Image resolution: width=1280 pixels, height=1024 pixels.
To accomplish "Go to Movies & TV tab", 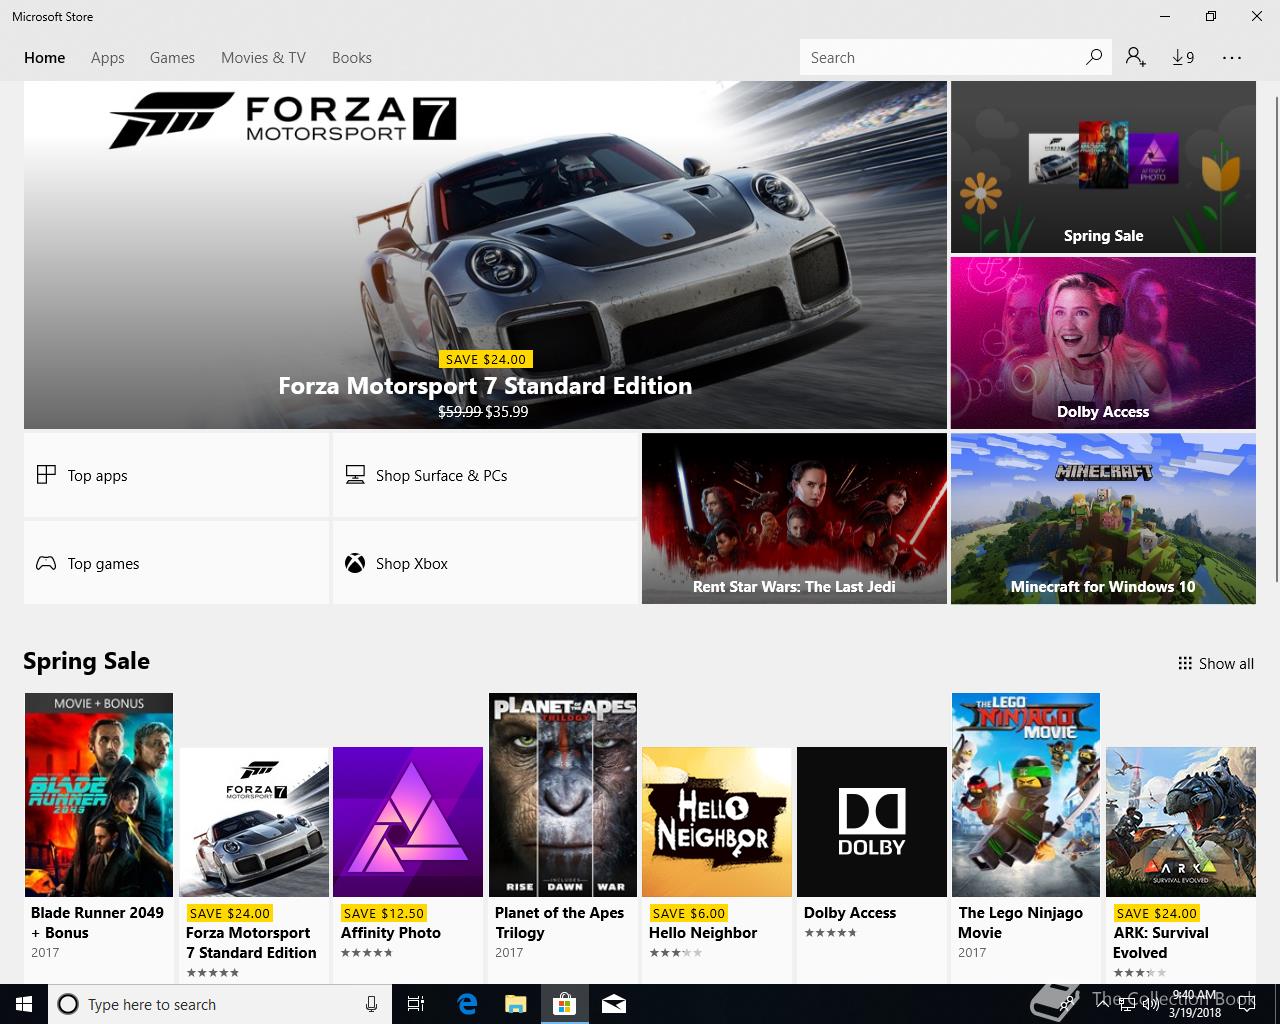I will [x=263, y=58].
